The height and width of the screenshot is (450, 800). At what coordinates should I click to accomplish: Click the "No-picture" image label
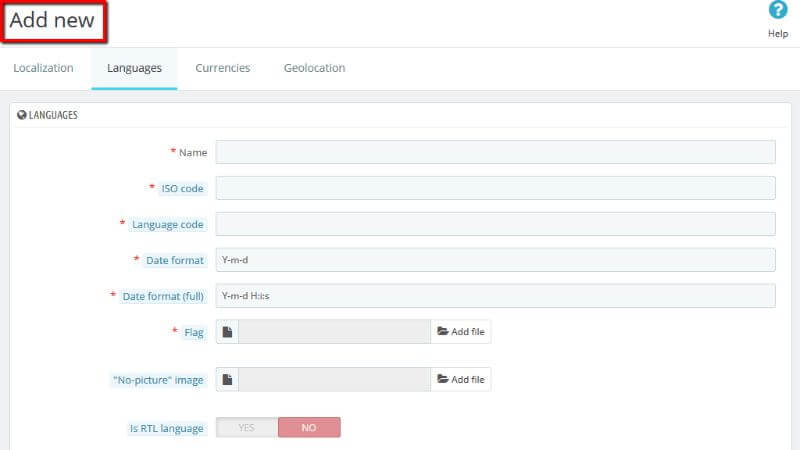[x=158, y=381]
